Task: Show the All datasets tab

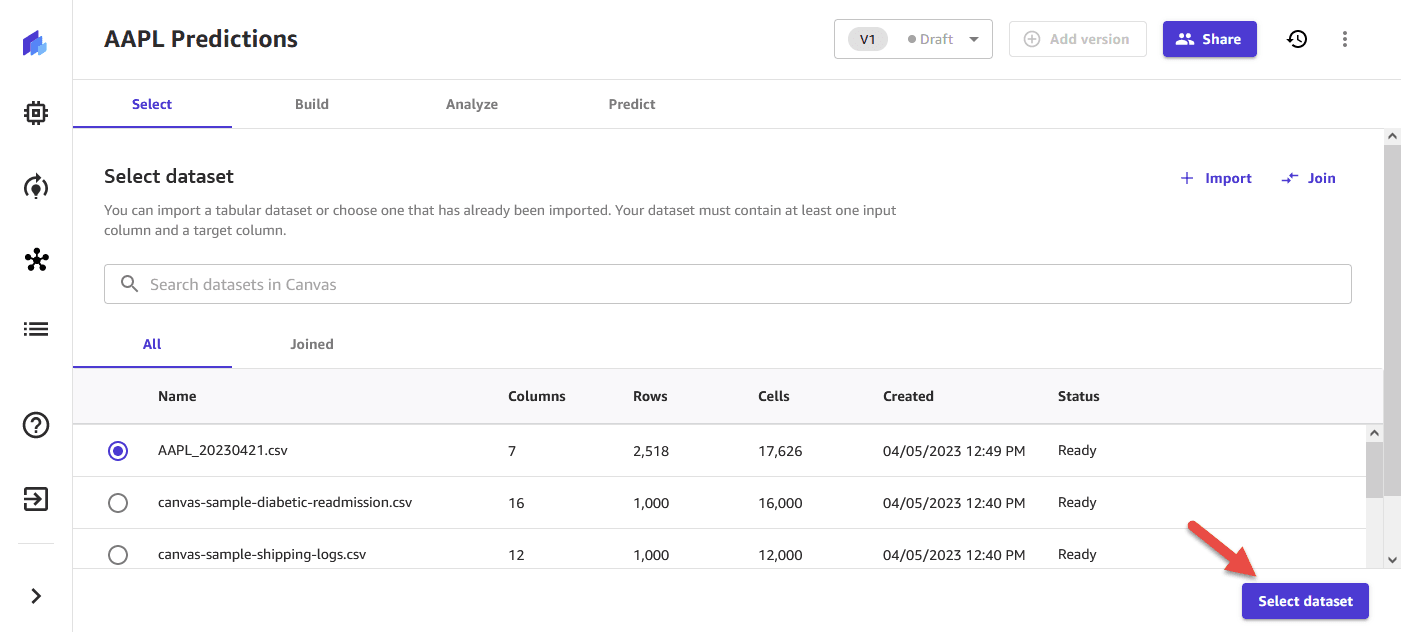Action: [x=152, y=344]
